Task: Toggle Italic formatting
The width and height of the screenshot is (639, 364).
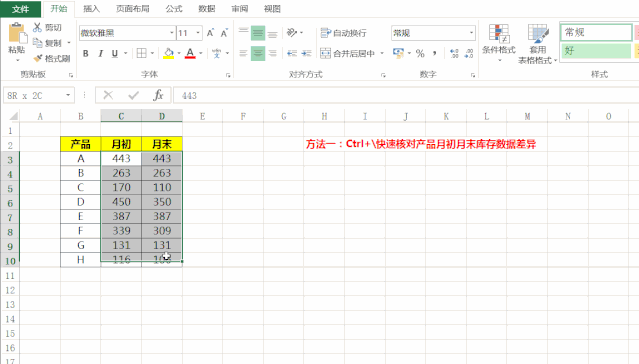Action: point(100,53)
